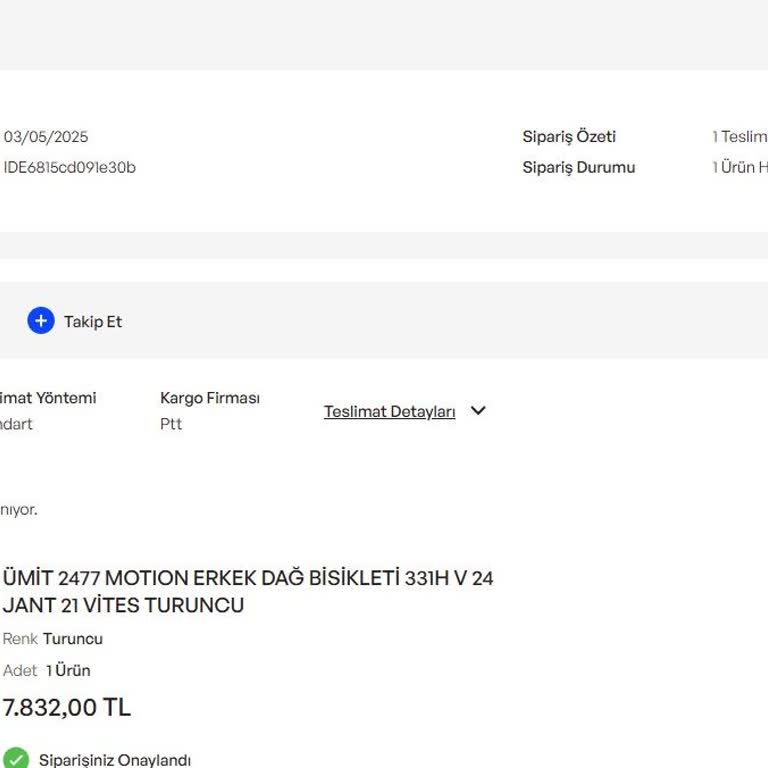Click the Standart delivery method value
The height and width of the screenshot is (768, 768).
[x=16, y=424]
